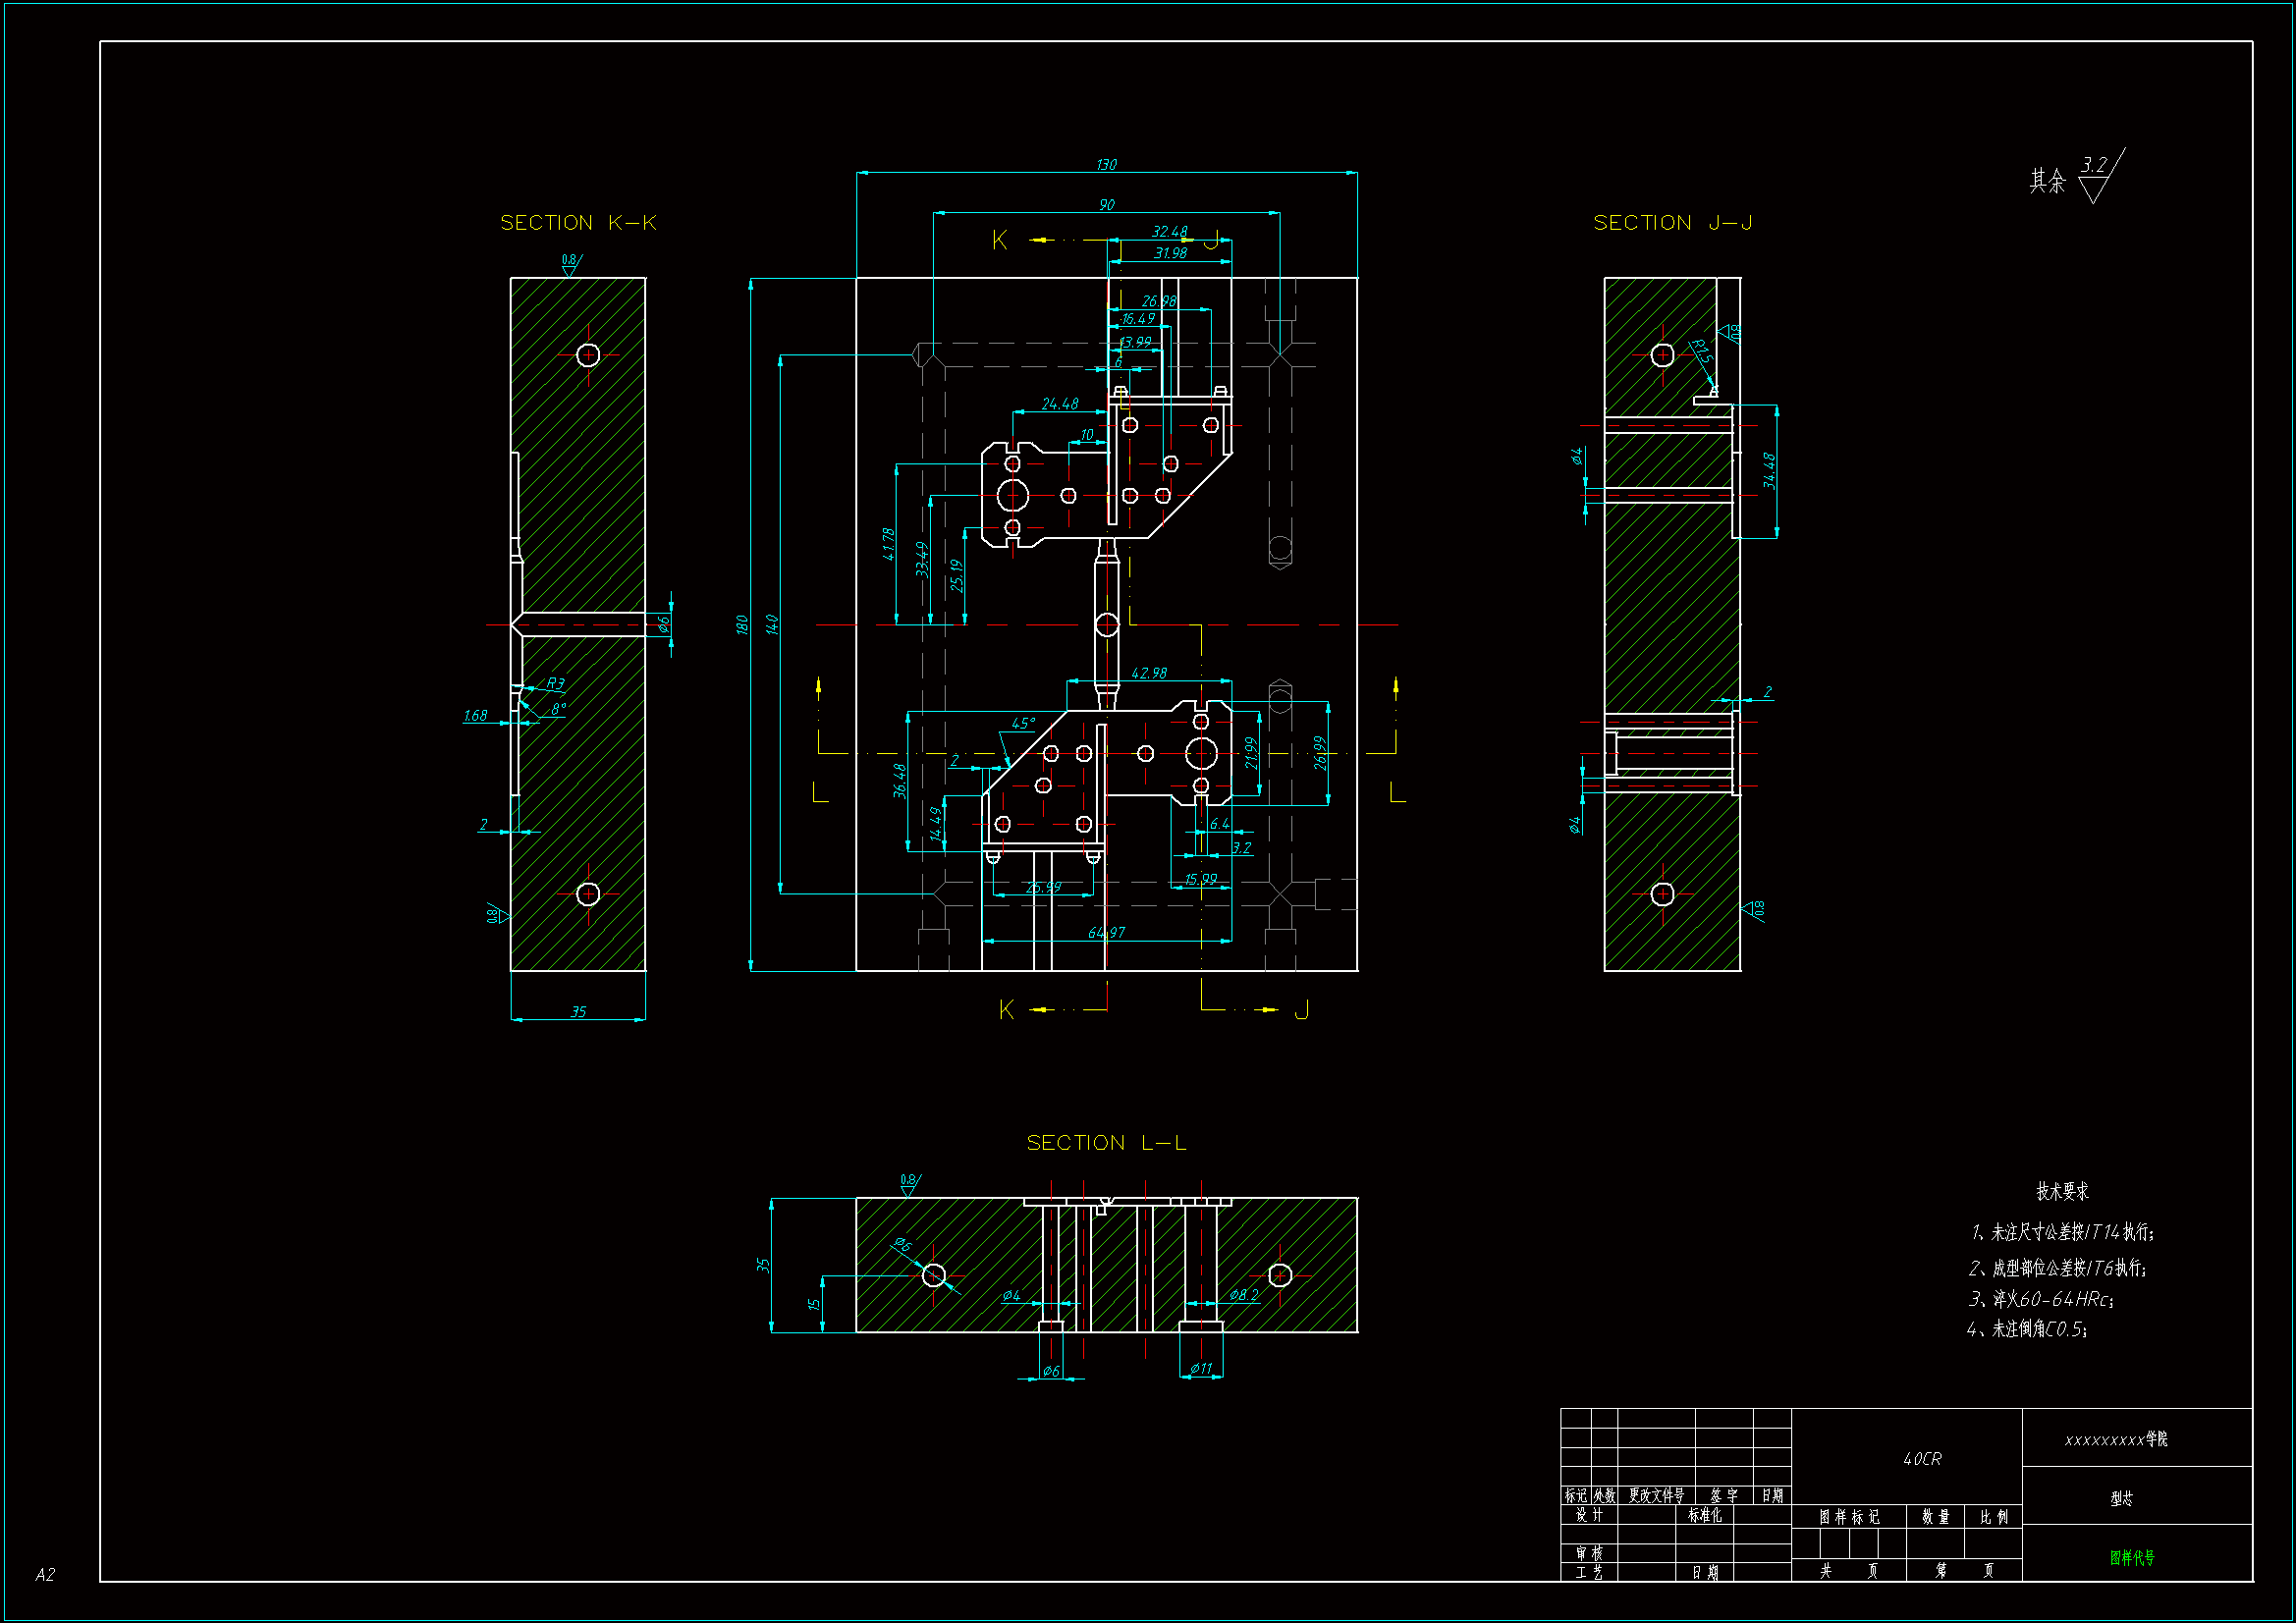Click the 40CR material text in title block
The width and height of the screenshot is (2296, 1623).
[1922, 1459]
